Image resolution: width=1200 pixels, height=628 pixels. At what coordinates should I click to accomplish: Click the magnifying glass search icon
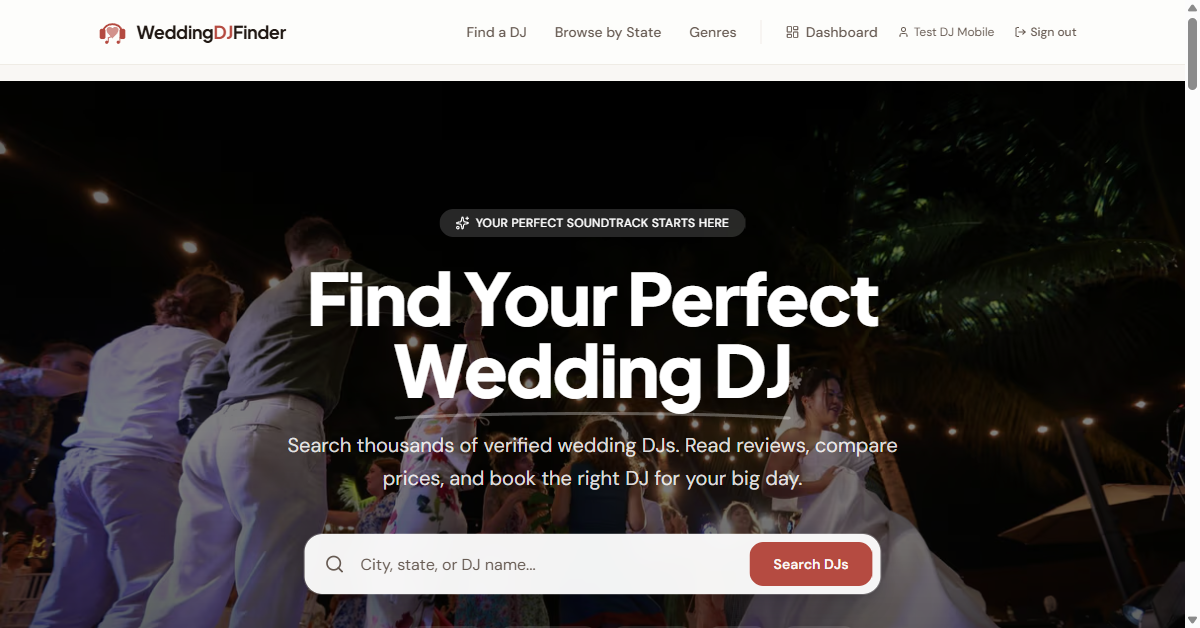coord(335,564)
